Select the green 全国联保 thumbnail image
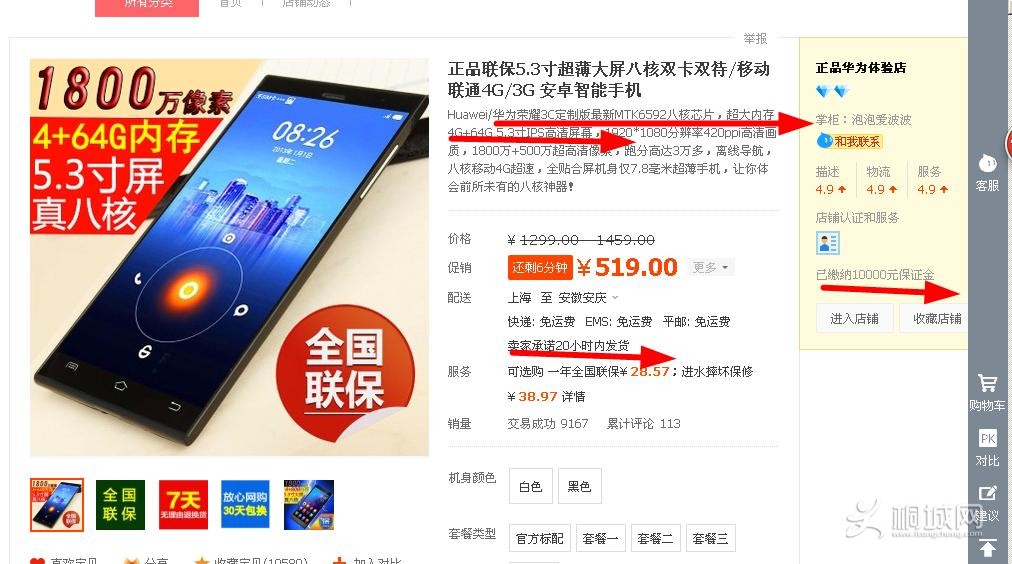 tap(120, 505)
